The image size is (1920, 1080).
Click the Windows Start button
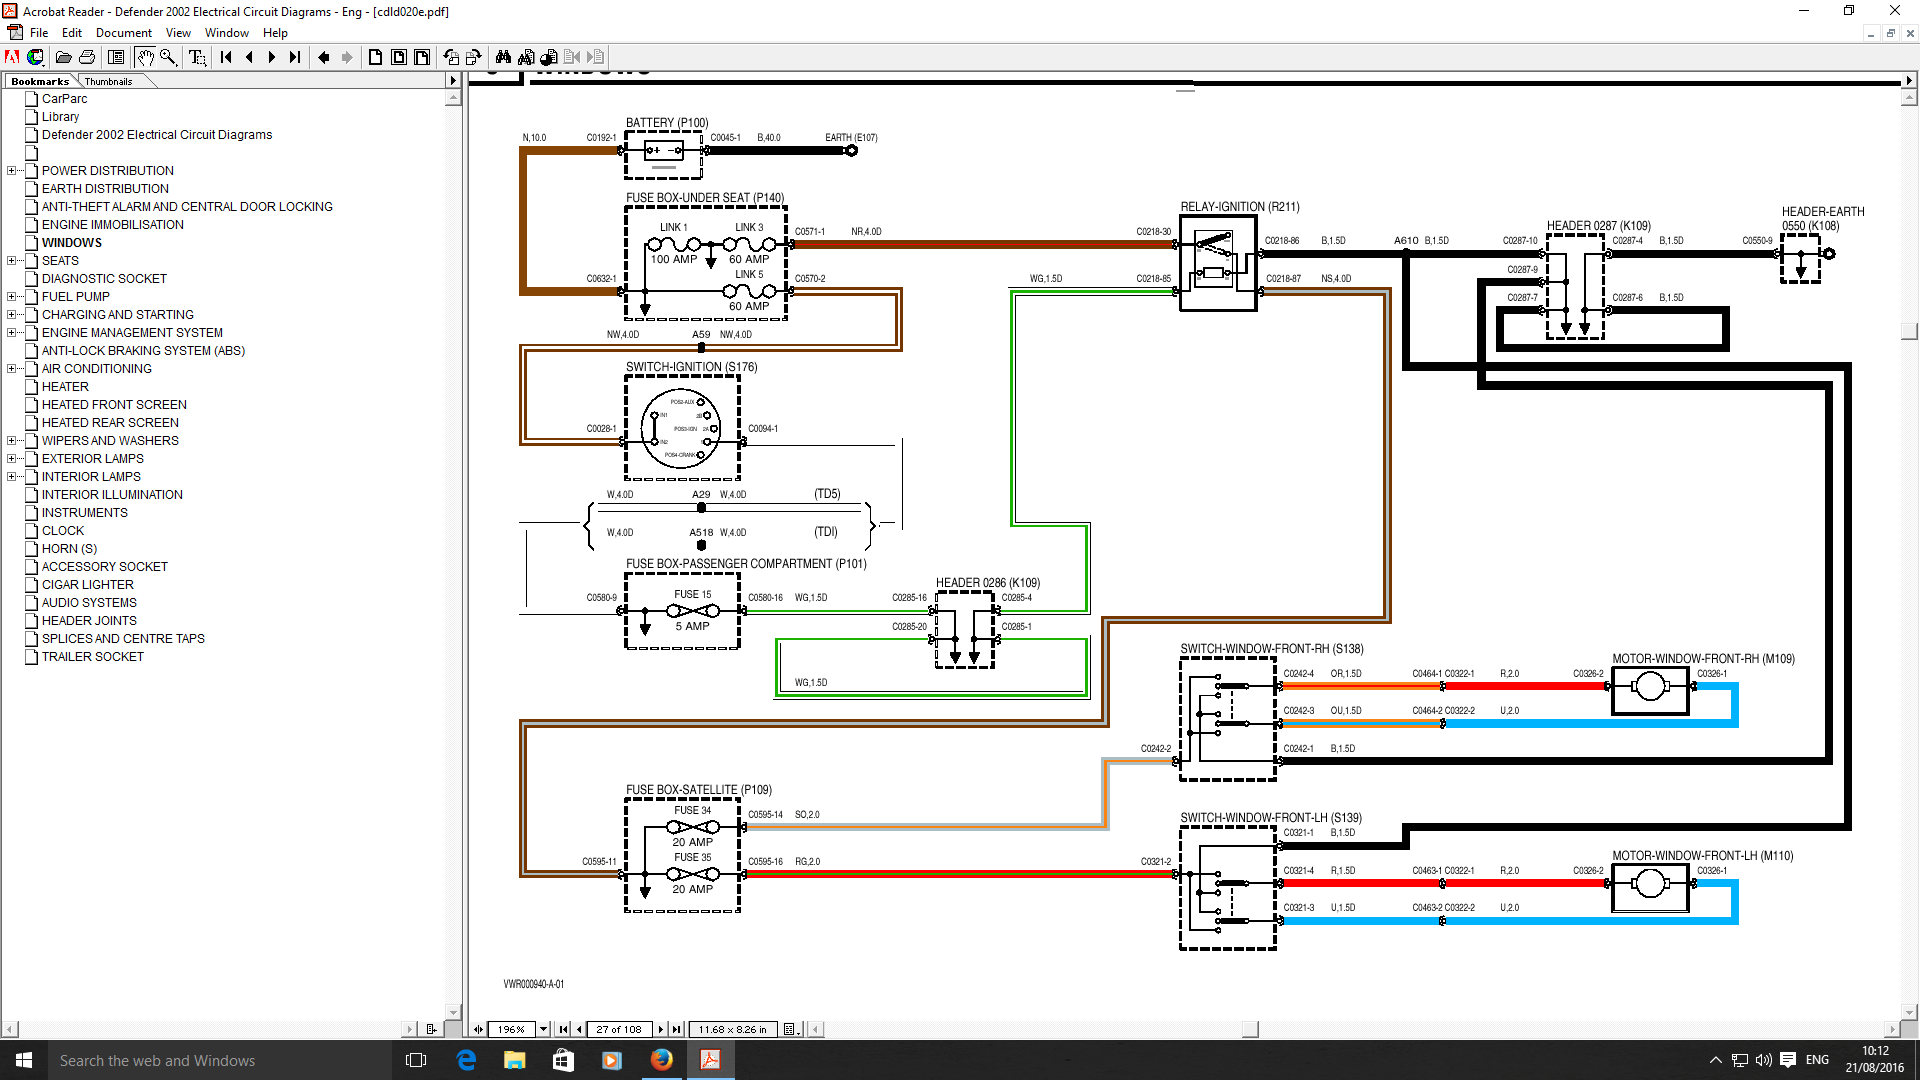(24, 1060)
